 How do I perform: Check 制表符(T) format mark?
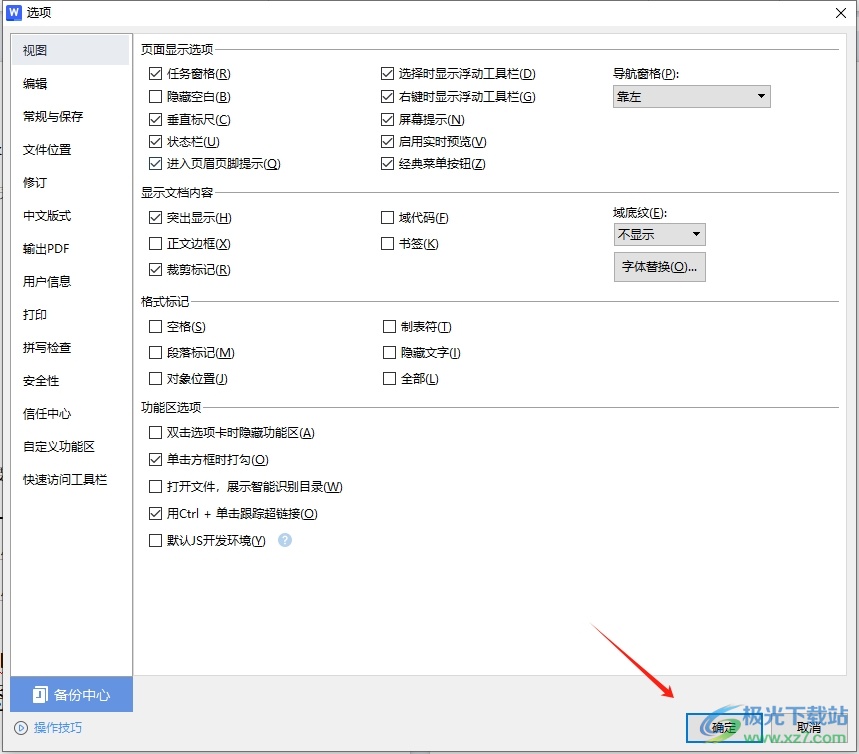pos(390,327)
